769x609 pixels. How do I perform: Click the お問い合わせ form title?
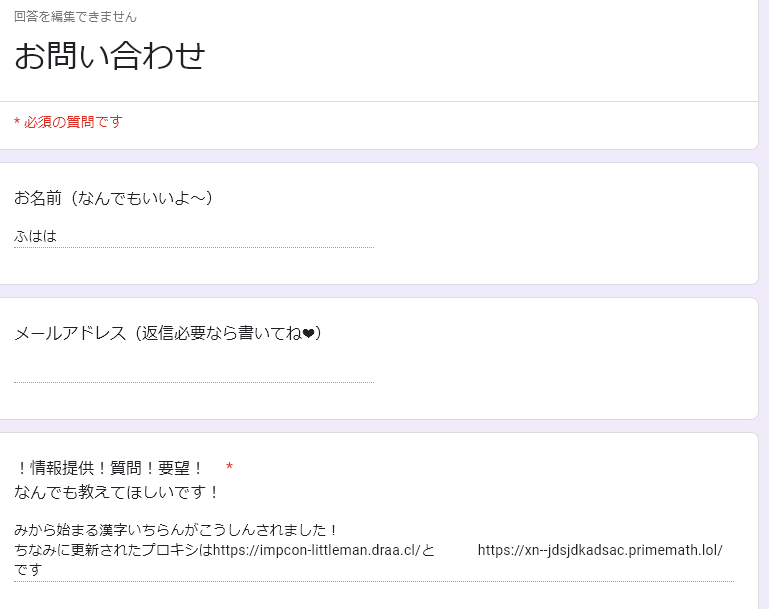pos(109,55)
